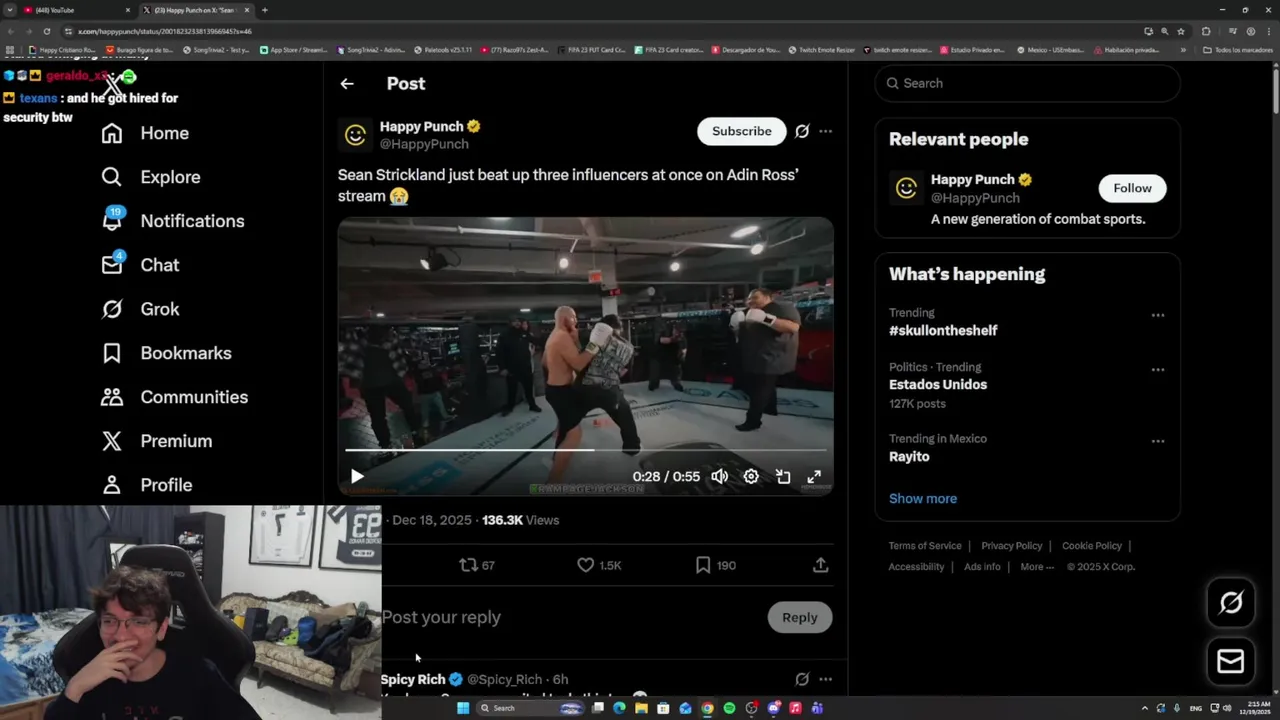
Task: Like the post with 1.5K likes
Action: click(599, 565)
